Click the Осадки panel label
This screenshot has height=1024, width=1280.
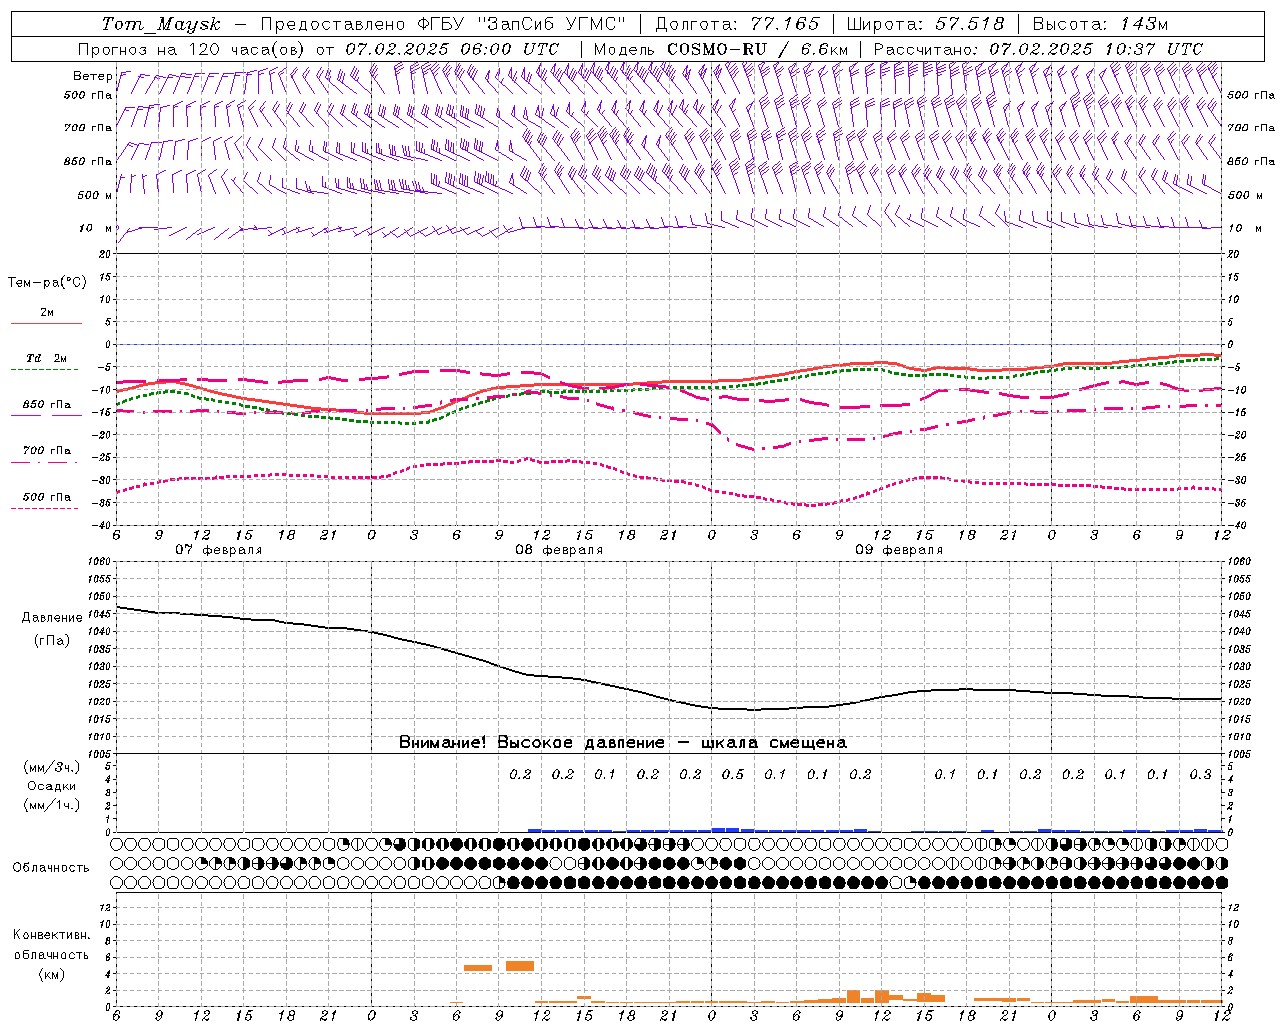[x=52, y=786]
